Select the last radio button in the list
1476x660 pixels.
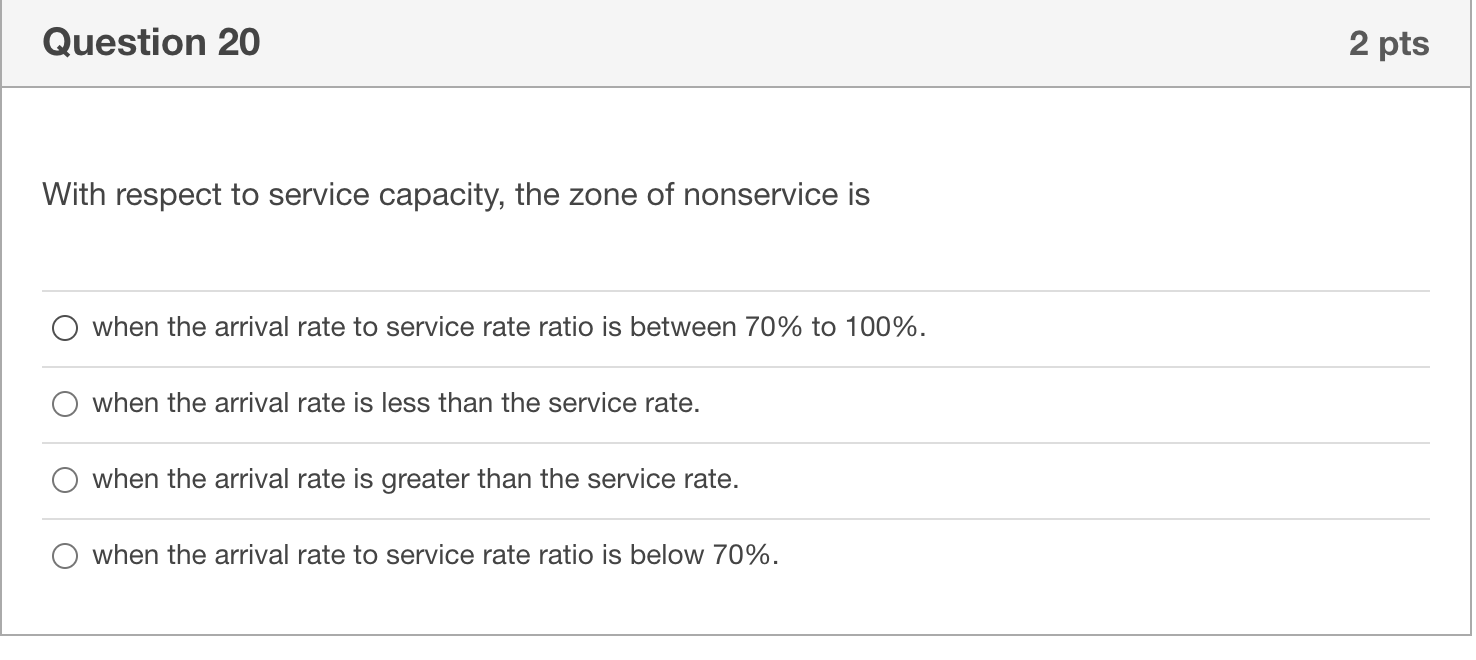click(x=65, y=555)
